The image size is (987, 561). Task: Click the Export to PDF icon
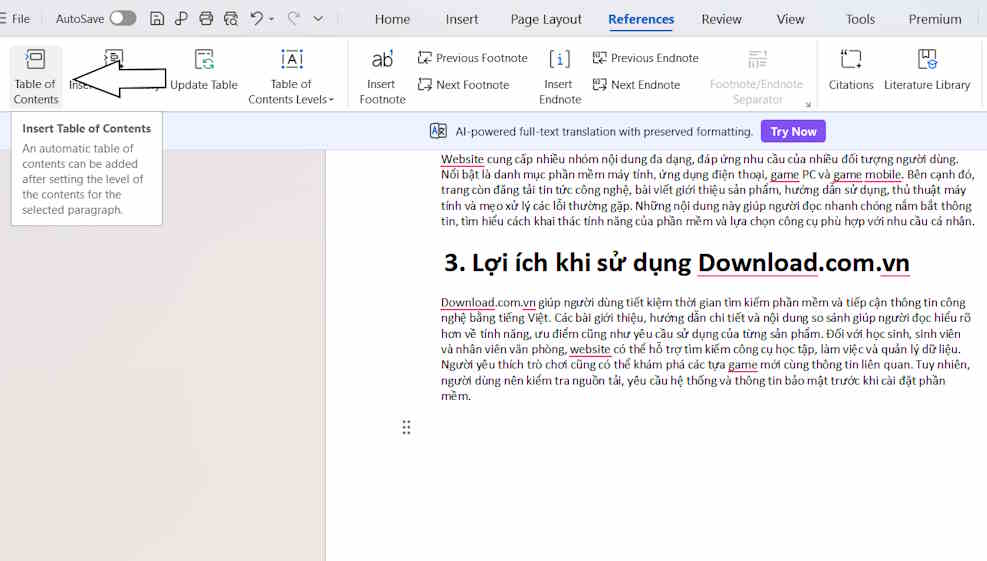coord(181,18)
